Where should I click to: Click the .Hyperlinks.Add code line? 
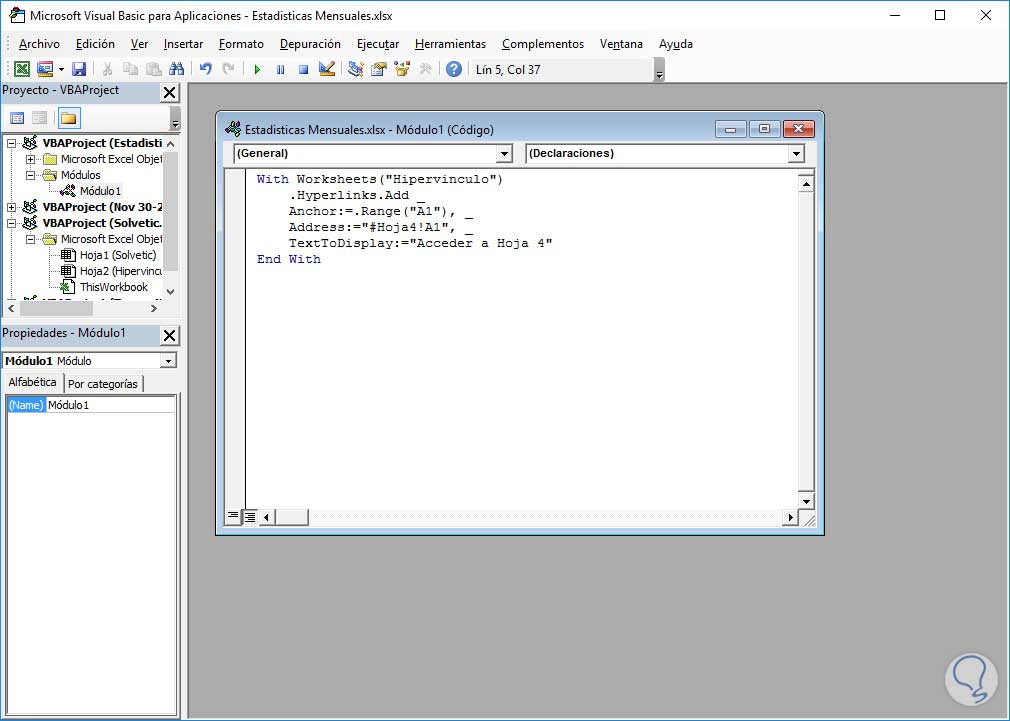coord(357,195)
